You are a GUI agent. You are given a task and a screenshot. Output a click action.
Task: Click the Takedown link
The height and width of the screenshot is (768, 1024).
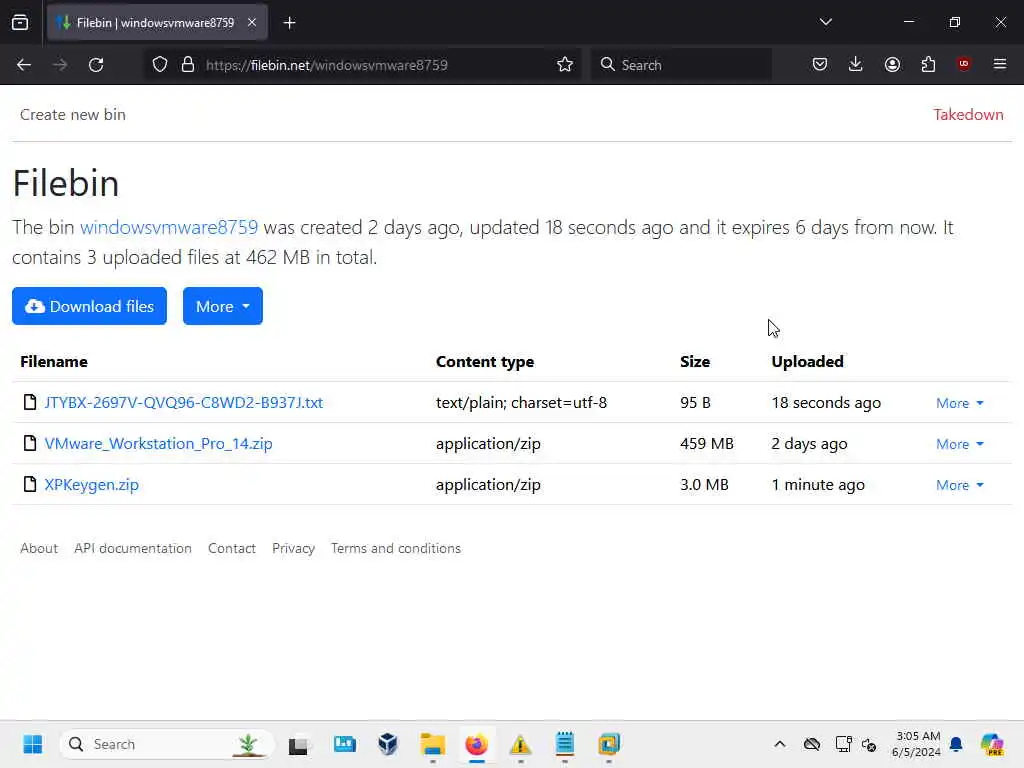(968, 114)
